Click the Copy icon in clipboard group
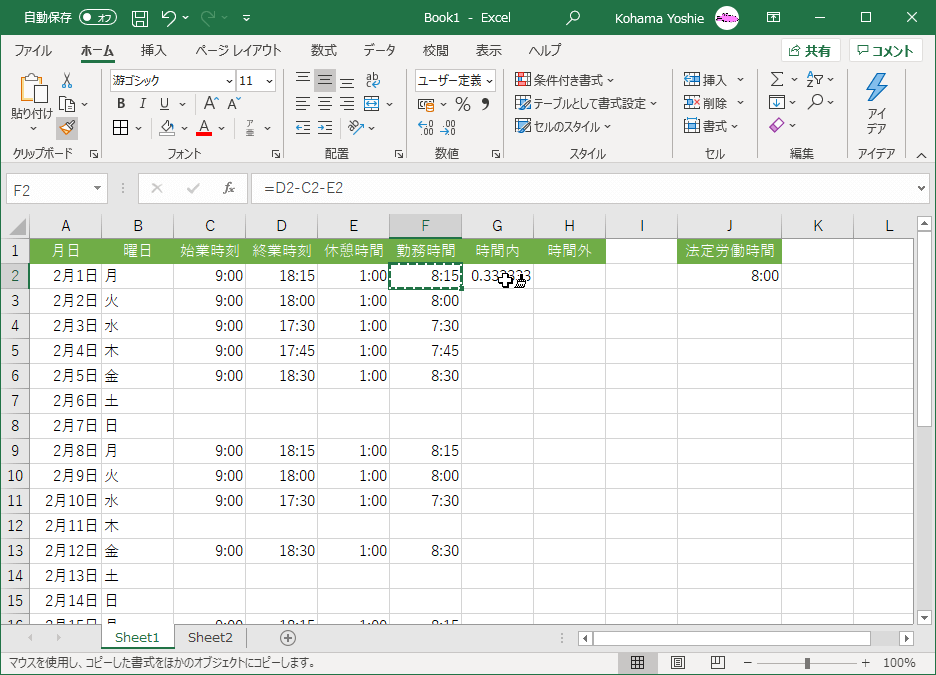This screenshot has width=936, height=675. click(67, 104)
